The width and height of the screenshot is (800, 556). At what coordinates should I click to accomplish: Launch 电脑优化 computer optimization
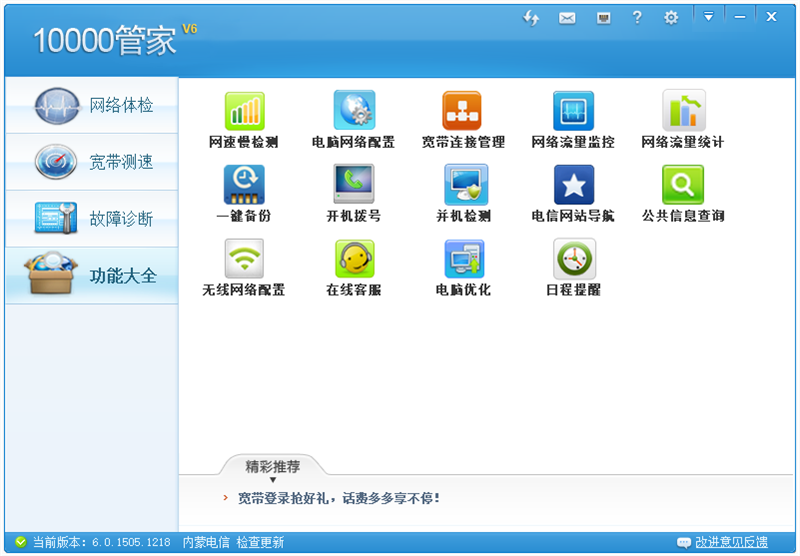(x=463, y=268)
